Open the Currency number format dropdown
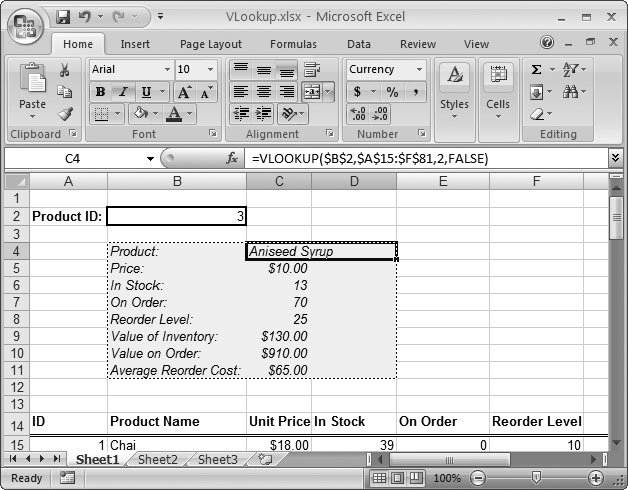Image resolution: width=628 pixels, height=490 pixels. 419,70
